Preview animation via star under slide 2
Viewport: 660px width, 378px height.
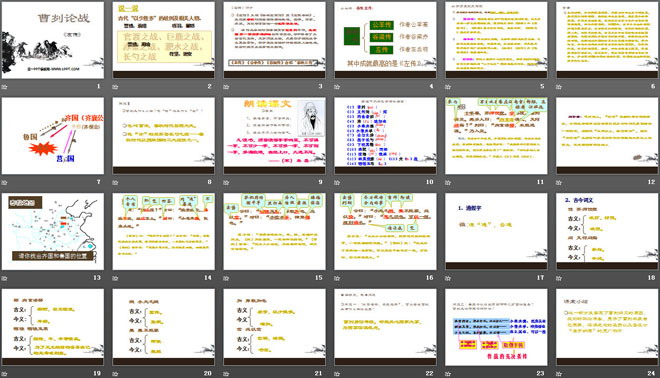click(x=115, y=87)
